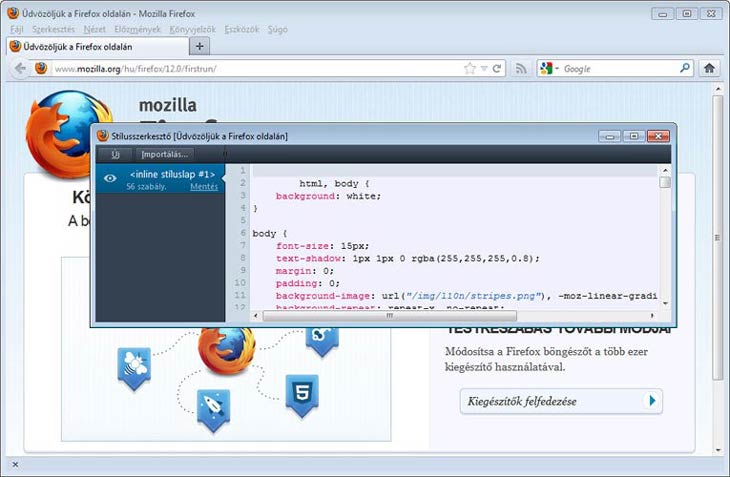Viewport: 730px width, 477px height.
Task: Click the Back arrow navigation button
Action: 20,69
